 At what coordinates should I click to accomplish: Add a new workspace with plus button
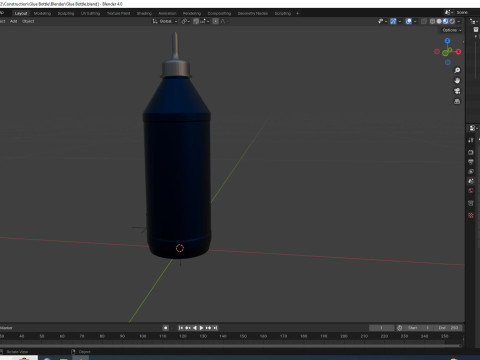(298, 13)
